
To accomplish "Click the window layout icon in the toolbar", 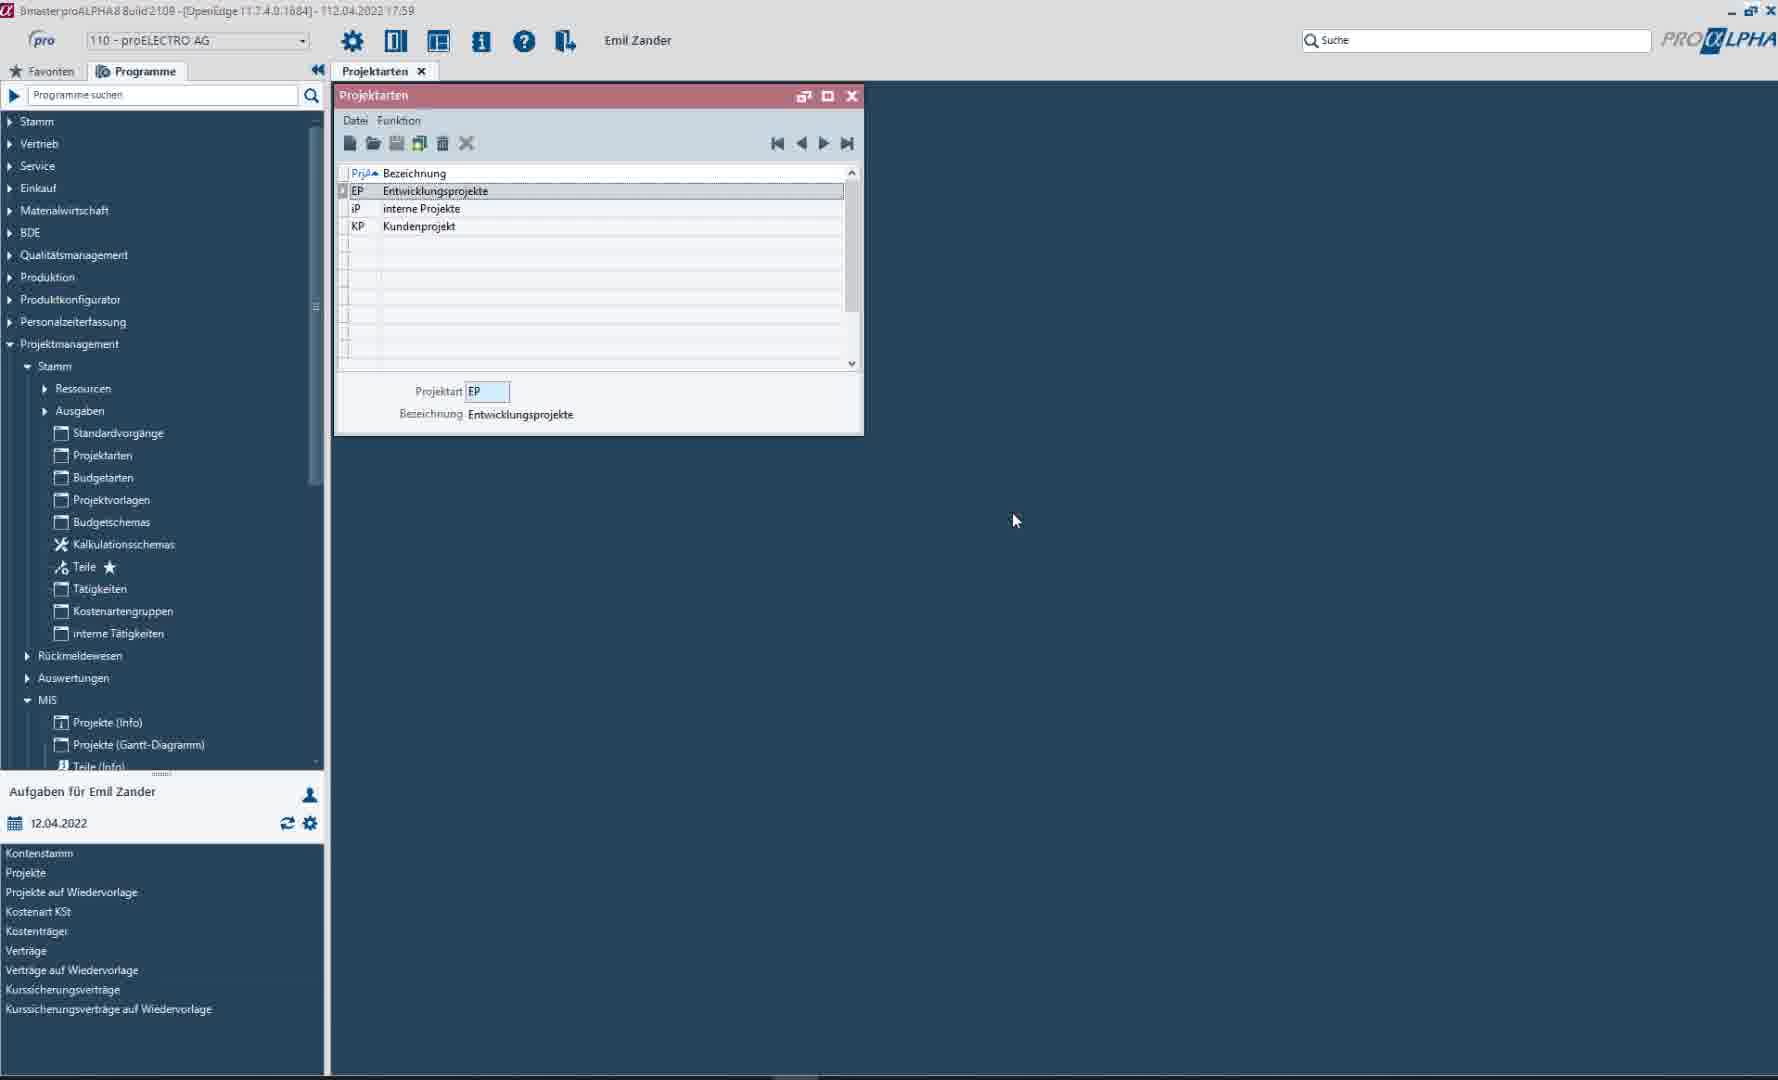I will coord(438,41).
